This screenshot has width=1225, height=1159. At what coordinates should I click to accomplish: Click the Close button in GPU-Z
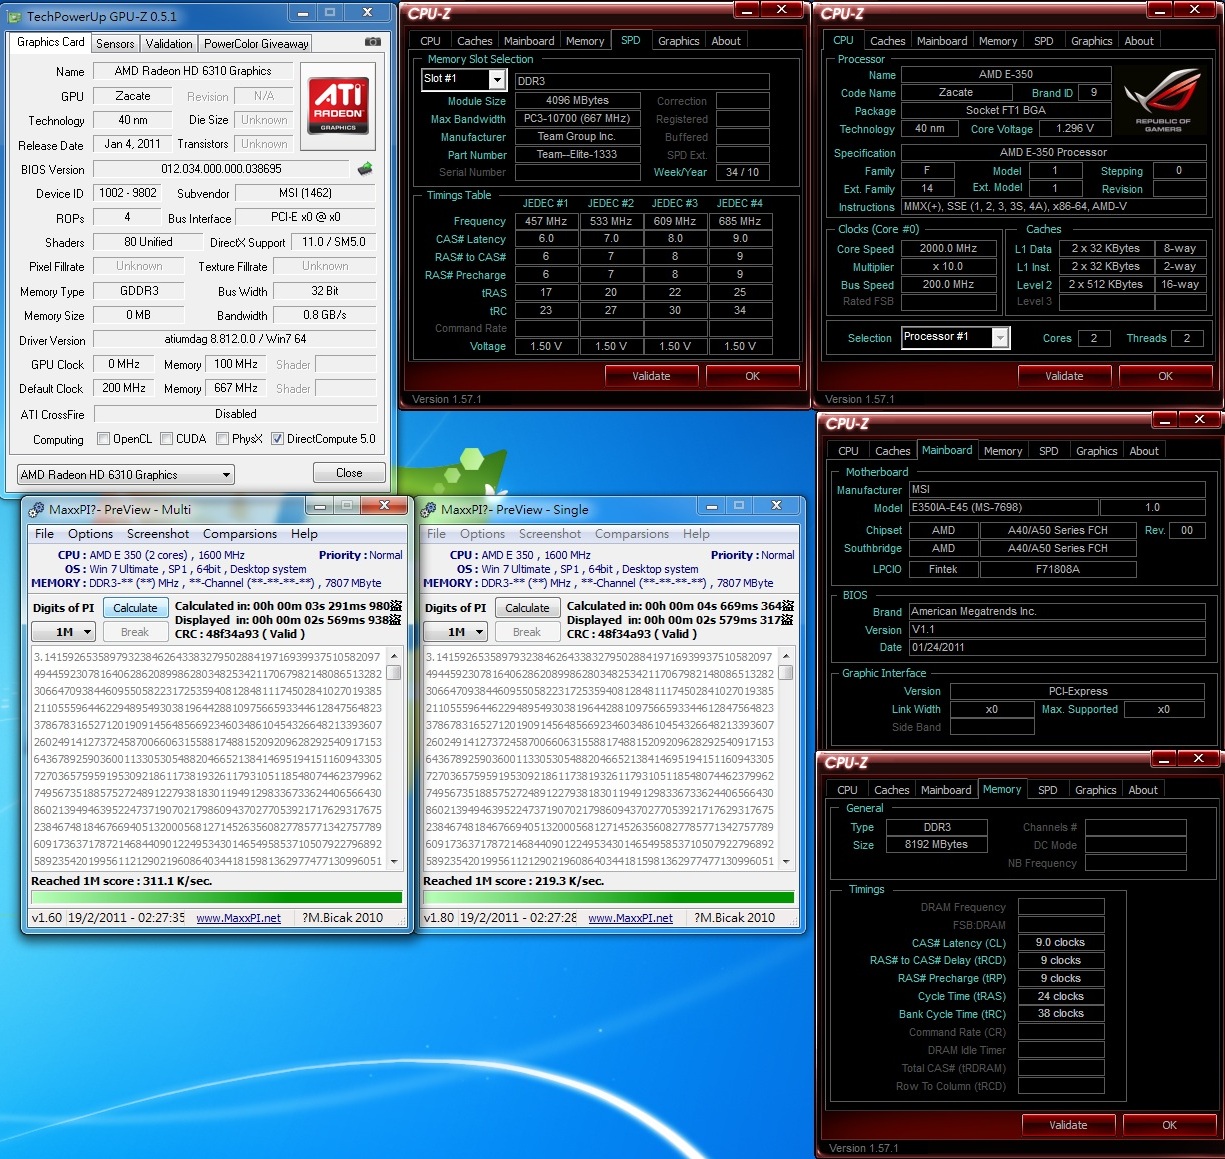tap(349, 473)
